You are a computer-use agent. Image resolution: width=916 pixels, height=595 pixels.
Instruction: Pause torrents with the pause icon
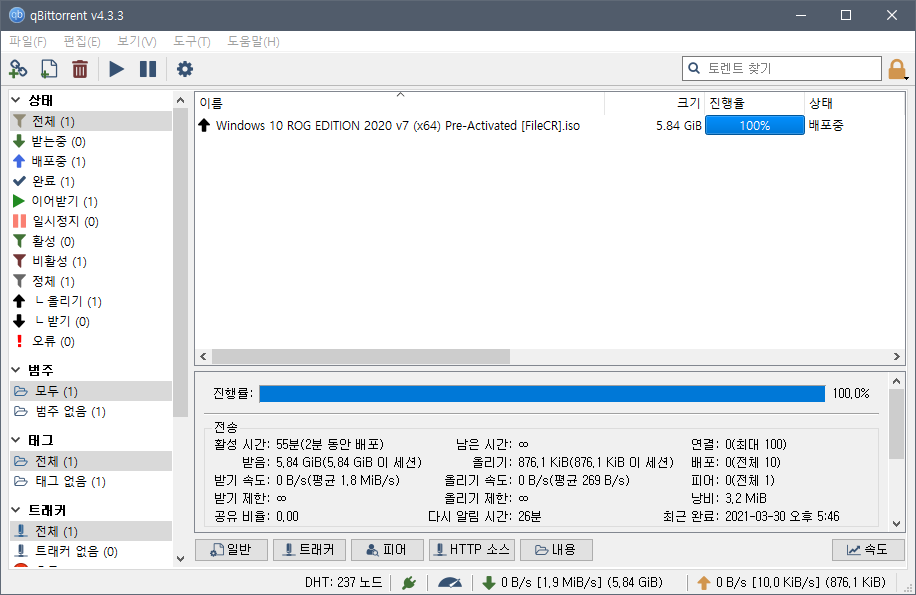click(148, 69)
